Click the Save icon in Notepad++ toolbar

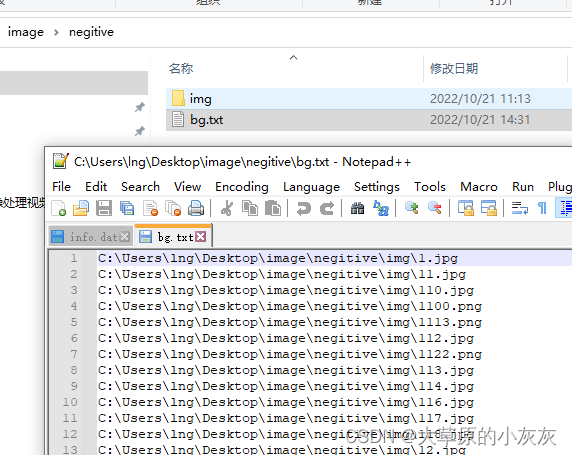(x=104, y=208)
